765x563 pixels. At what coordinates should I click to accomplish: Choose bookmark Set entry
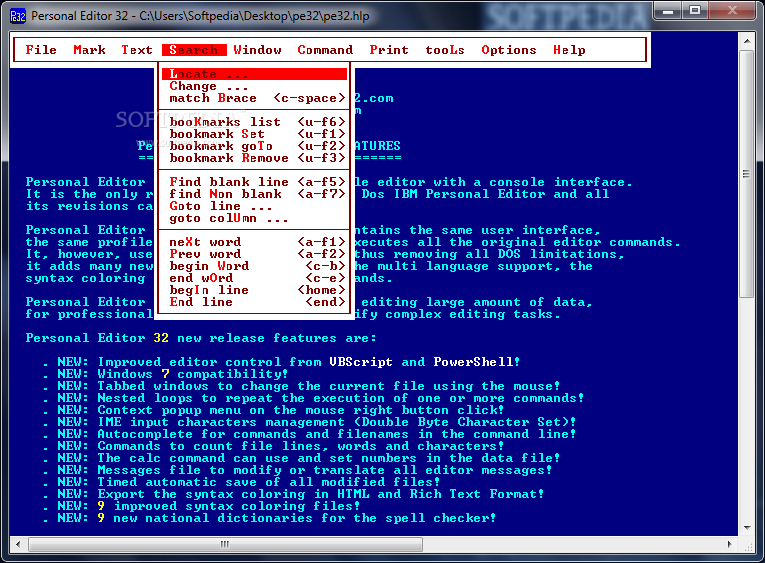254,134
